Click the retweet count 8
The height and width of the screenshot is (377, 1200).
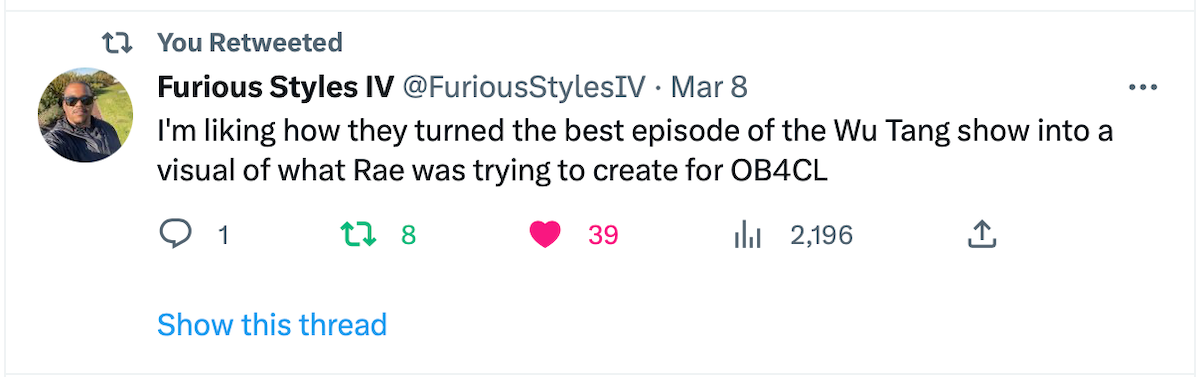[408, 236]
